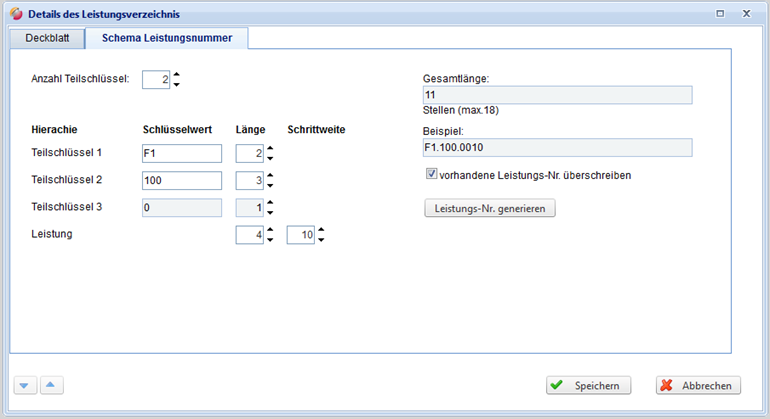This screenshot has height=419, width=770.
Task: Click the down arrow navigation icon
Action: click(25, 385)
